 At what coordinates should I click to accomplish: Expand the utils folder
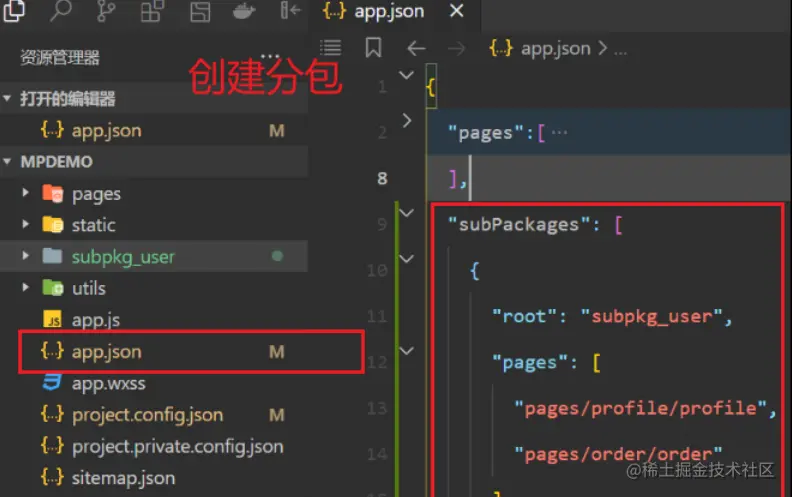25,287
